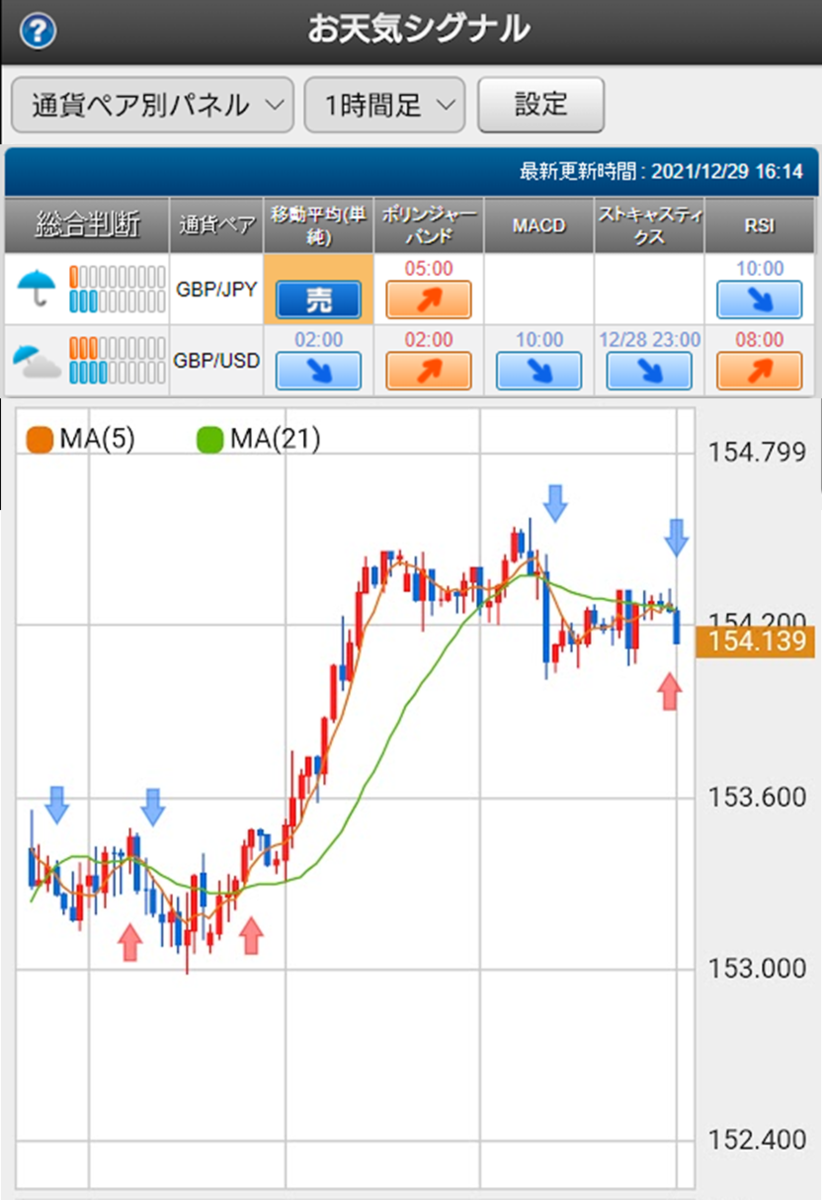Viewport: 822px width, 1200px height.
Task: Click the 総合判断 column header
Action: tap(87, 225)
